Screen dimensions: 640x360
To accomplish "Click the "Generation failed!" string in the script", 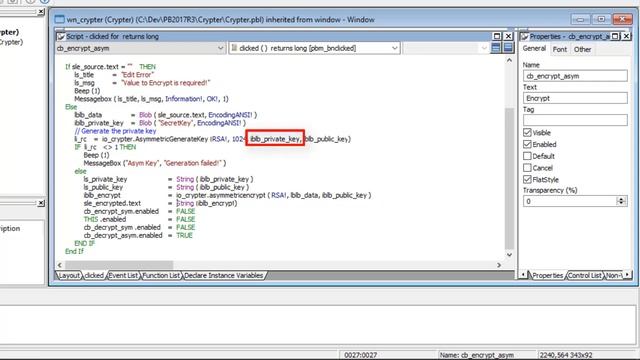I will [x=192, y=163].
